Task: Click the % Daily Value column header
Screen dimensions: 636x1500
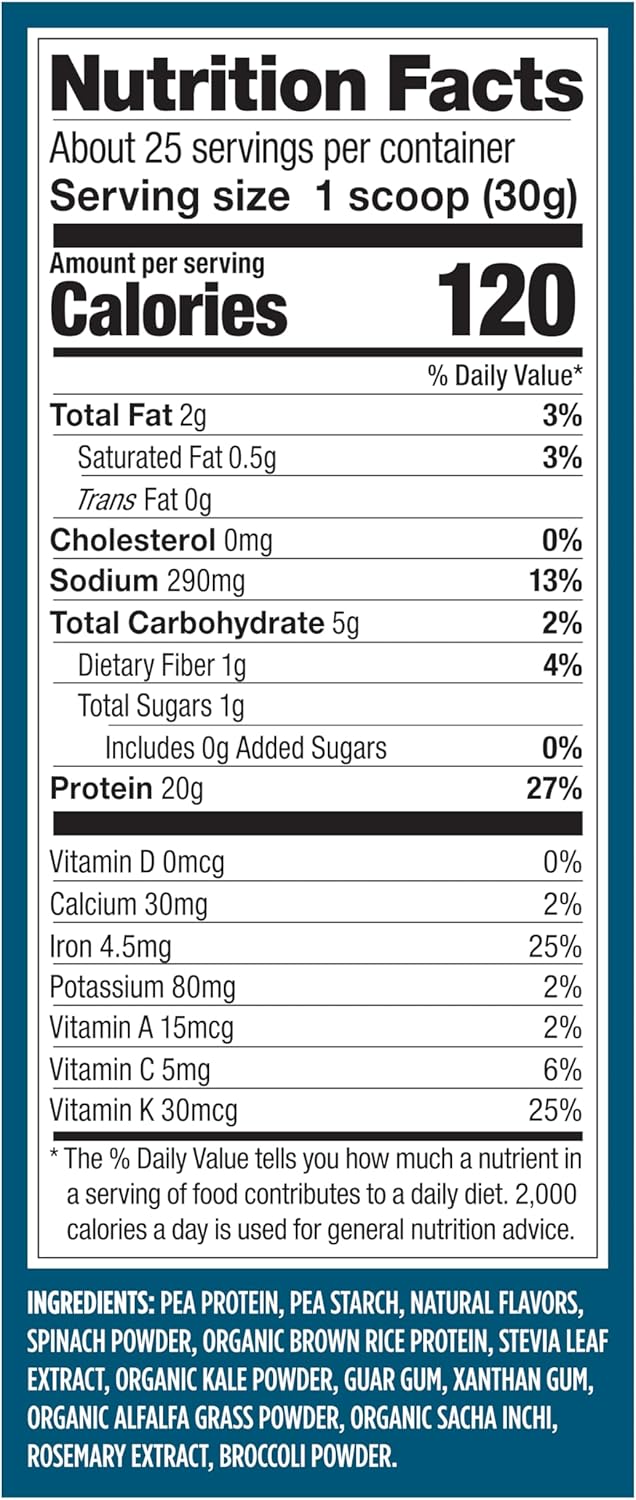Action: coord(505,376)
